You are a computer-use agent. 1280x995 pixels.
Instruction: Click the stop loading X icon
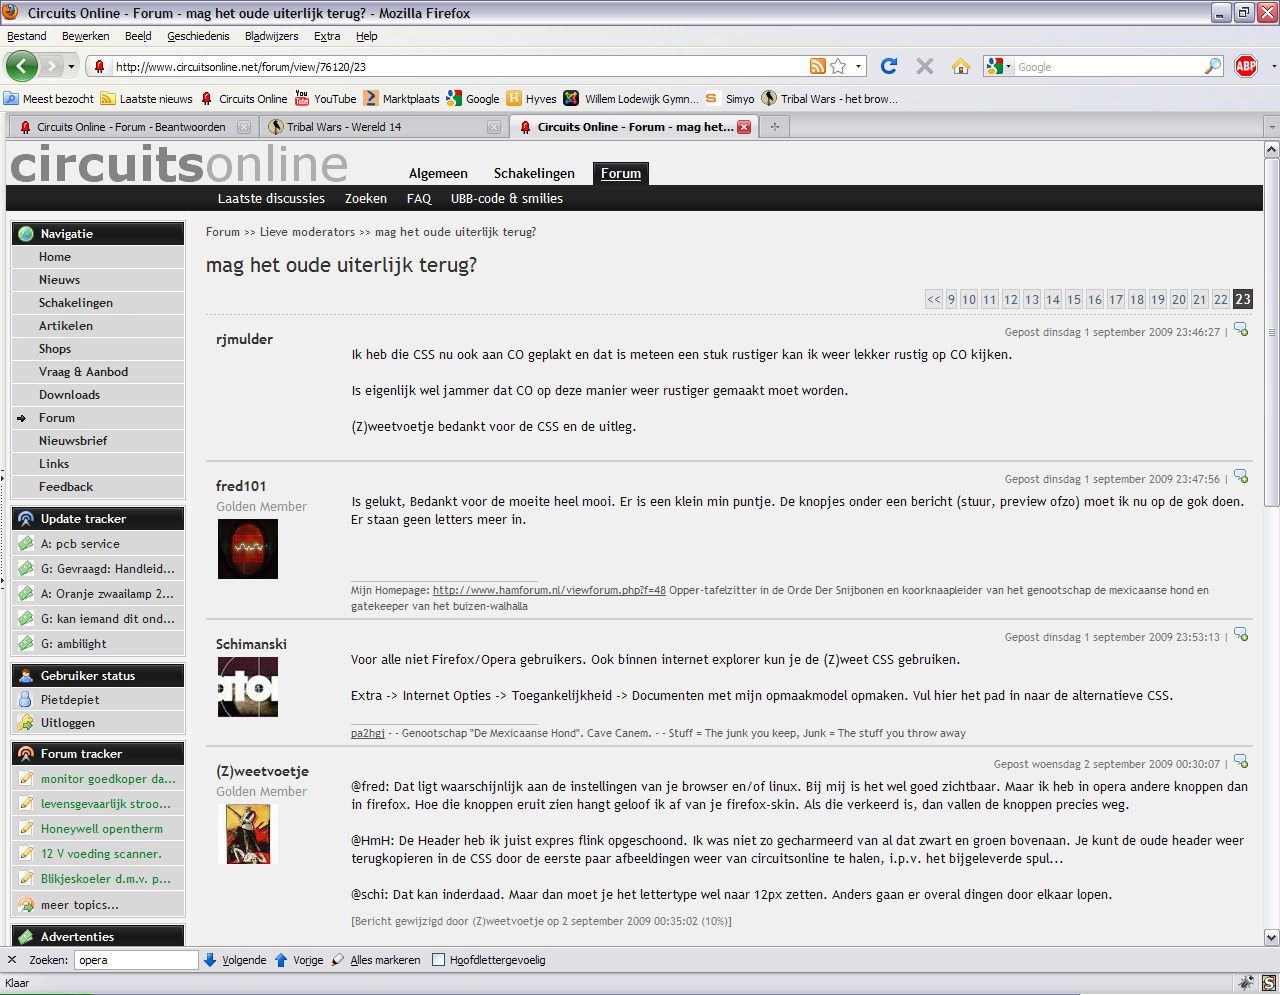924,66
